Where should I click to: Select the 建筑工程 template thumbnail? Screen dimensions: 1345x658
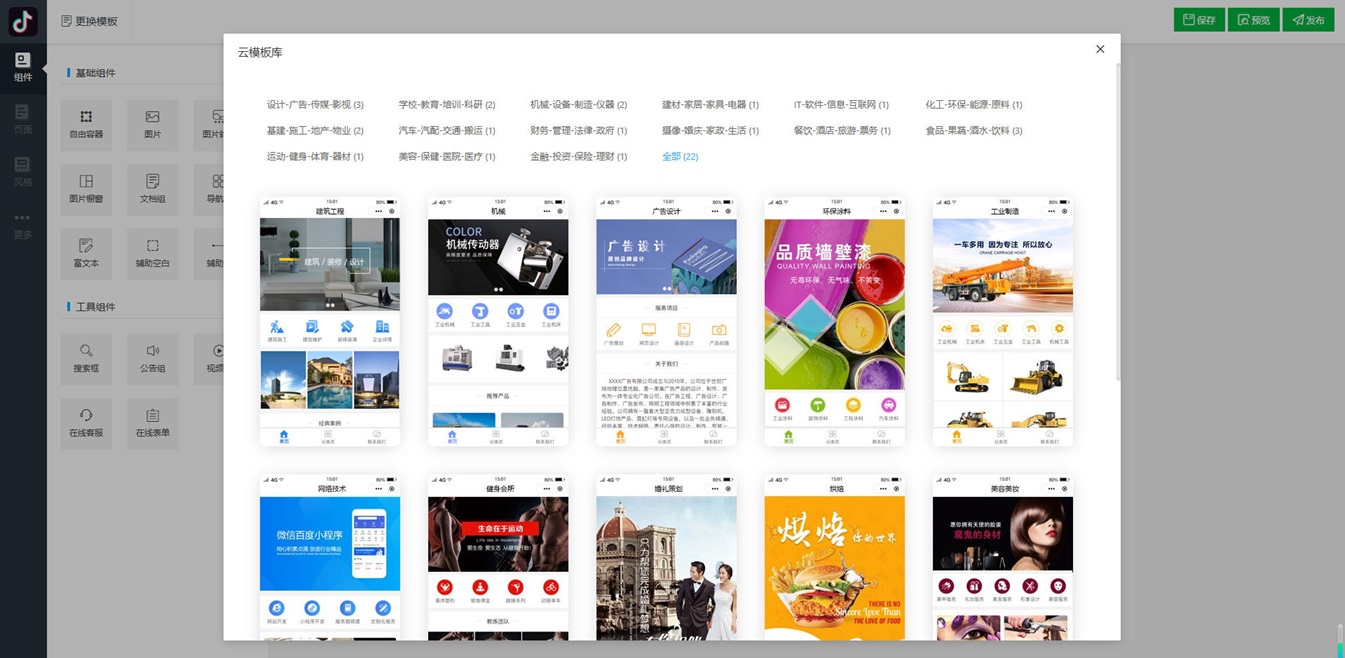pyautogui.click(x=330, y=321)
